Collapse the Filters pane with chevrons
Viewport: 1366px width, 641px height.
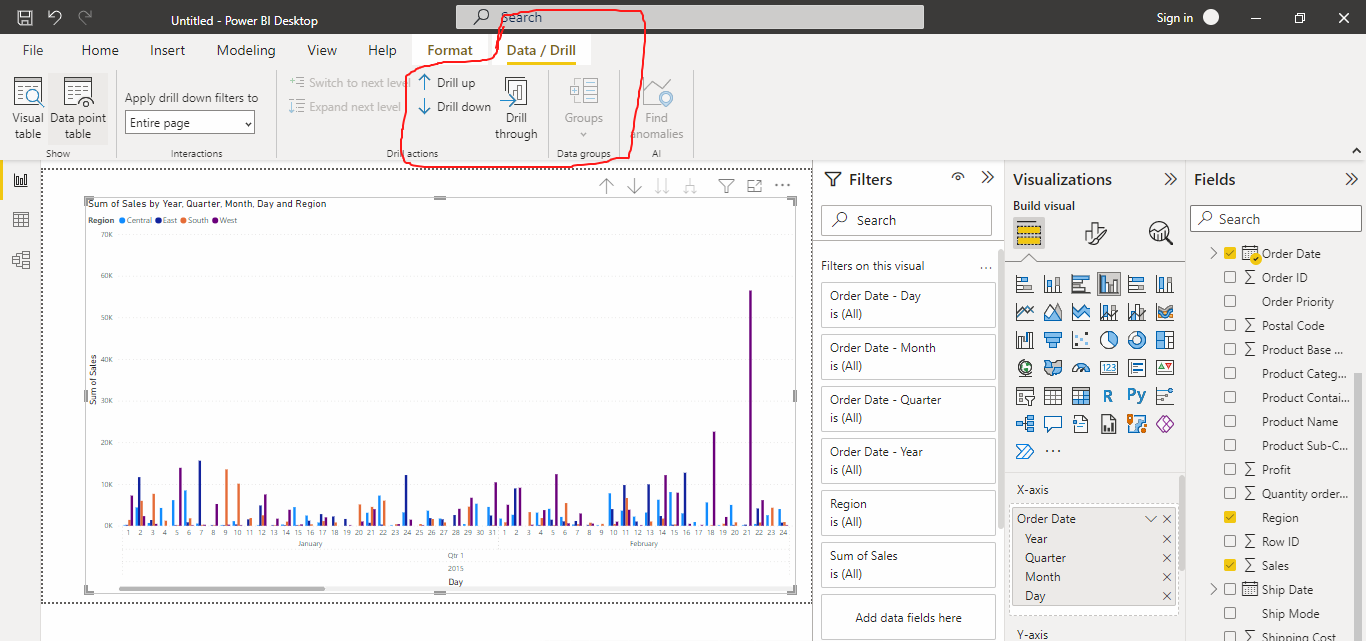click(x=988, y=178)
